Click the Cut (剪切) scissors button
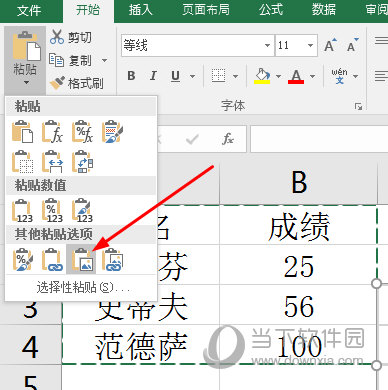The height and width of the screenshot is (390, 388). click(x=71, y=37)
